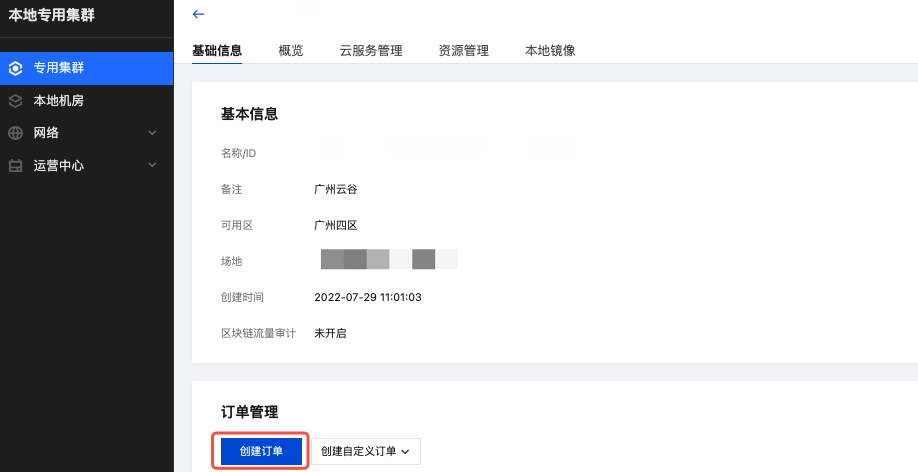The width and height of the screenshot is (918, 472).
Task: Click the 运营中心 icon in sidebar
Action: tap(15, 166)
